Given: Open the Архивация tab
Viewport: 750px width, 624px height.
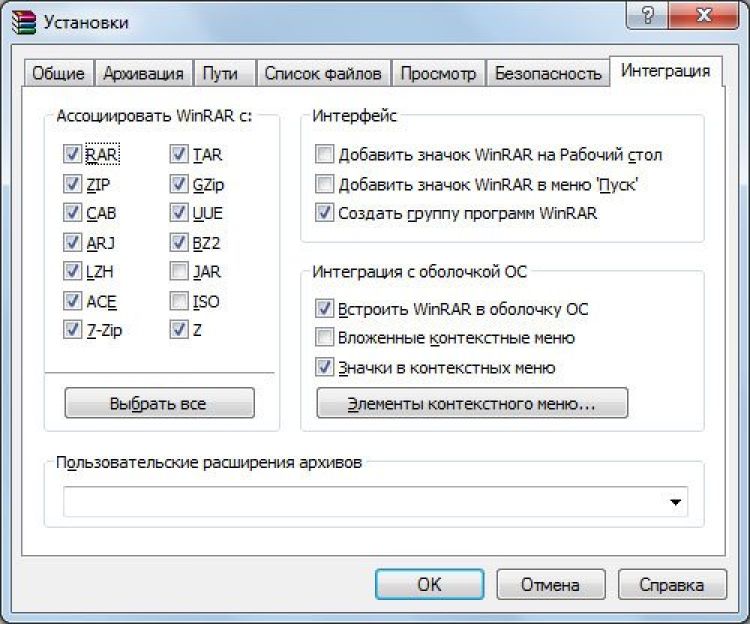Looking at the screenshot, I should point(143,73).
